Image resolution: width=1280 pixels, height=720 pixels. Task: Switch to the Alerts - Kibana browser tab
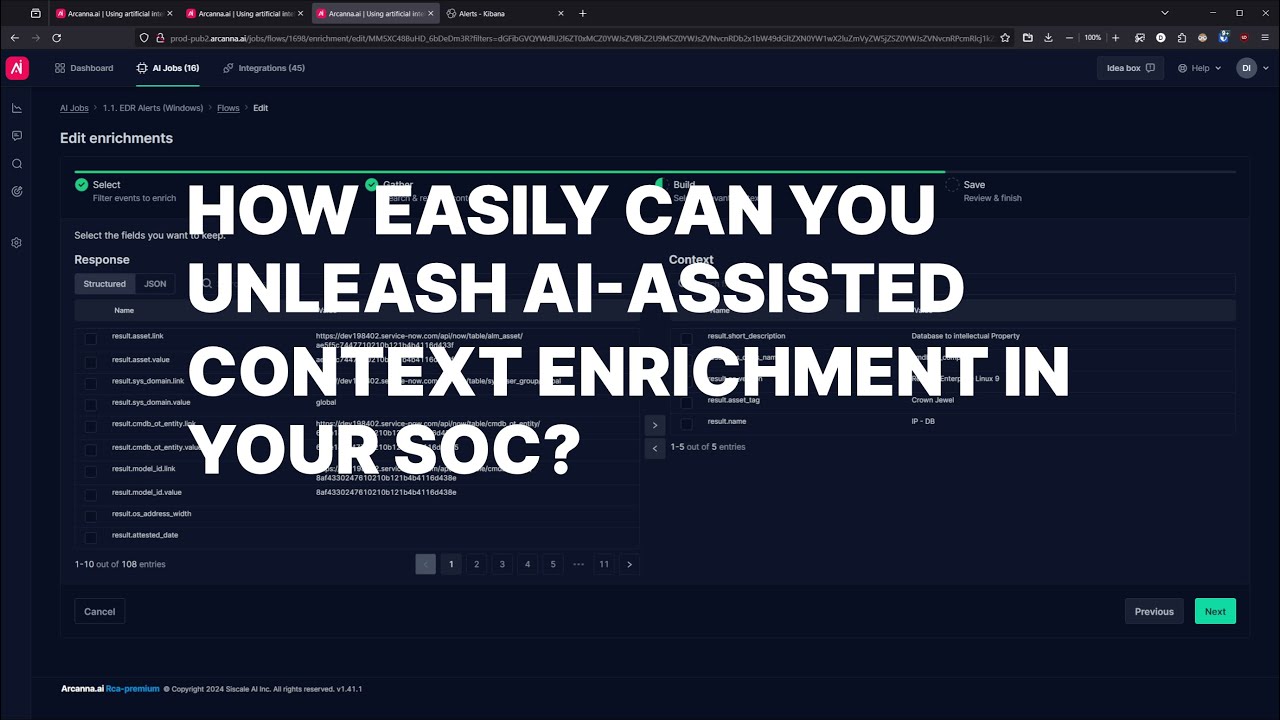506,13
